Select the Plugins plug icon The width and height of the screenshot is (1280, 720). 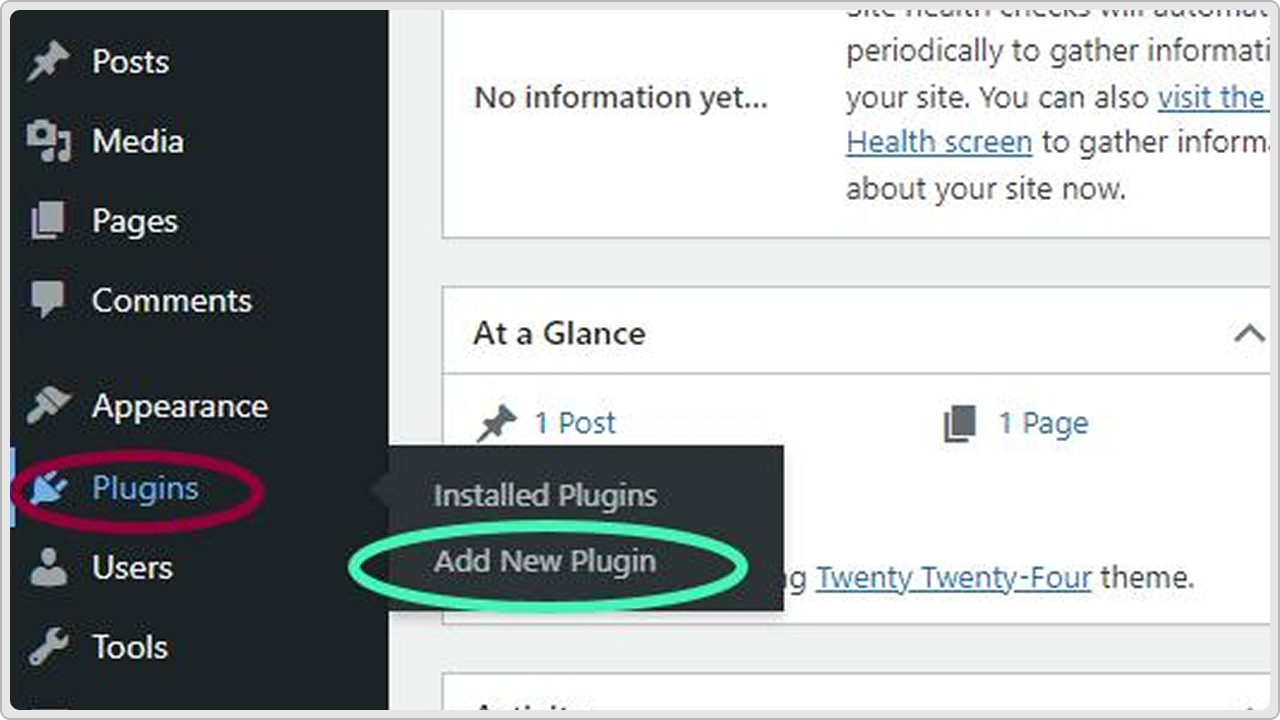coord(45,487)
